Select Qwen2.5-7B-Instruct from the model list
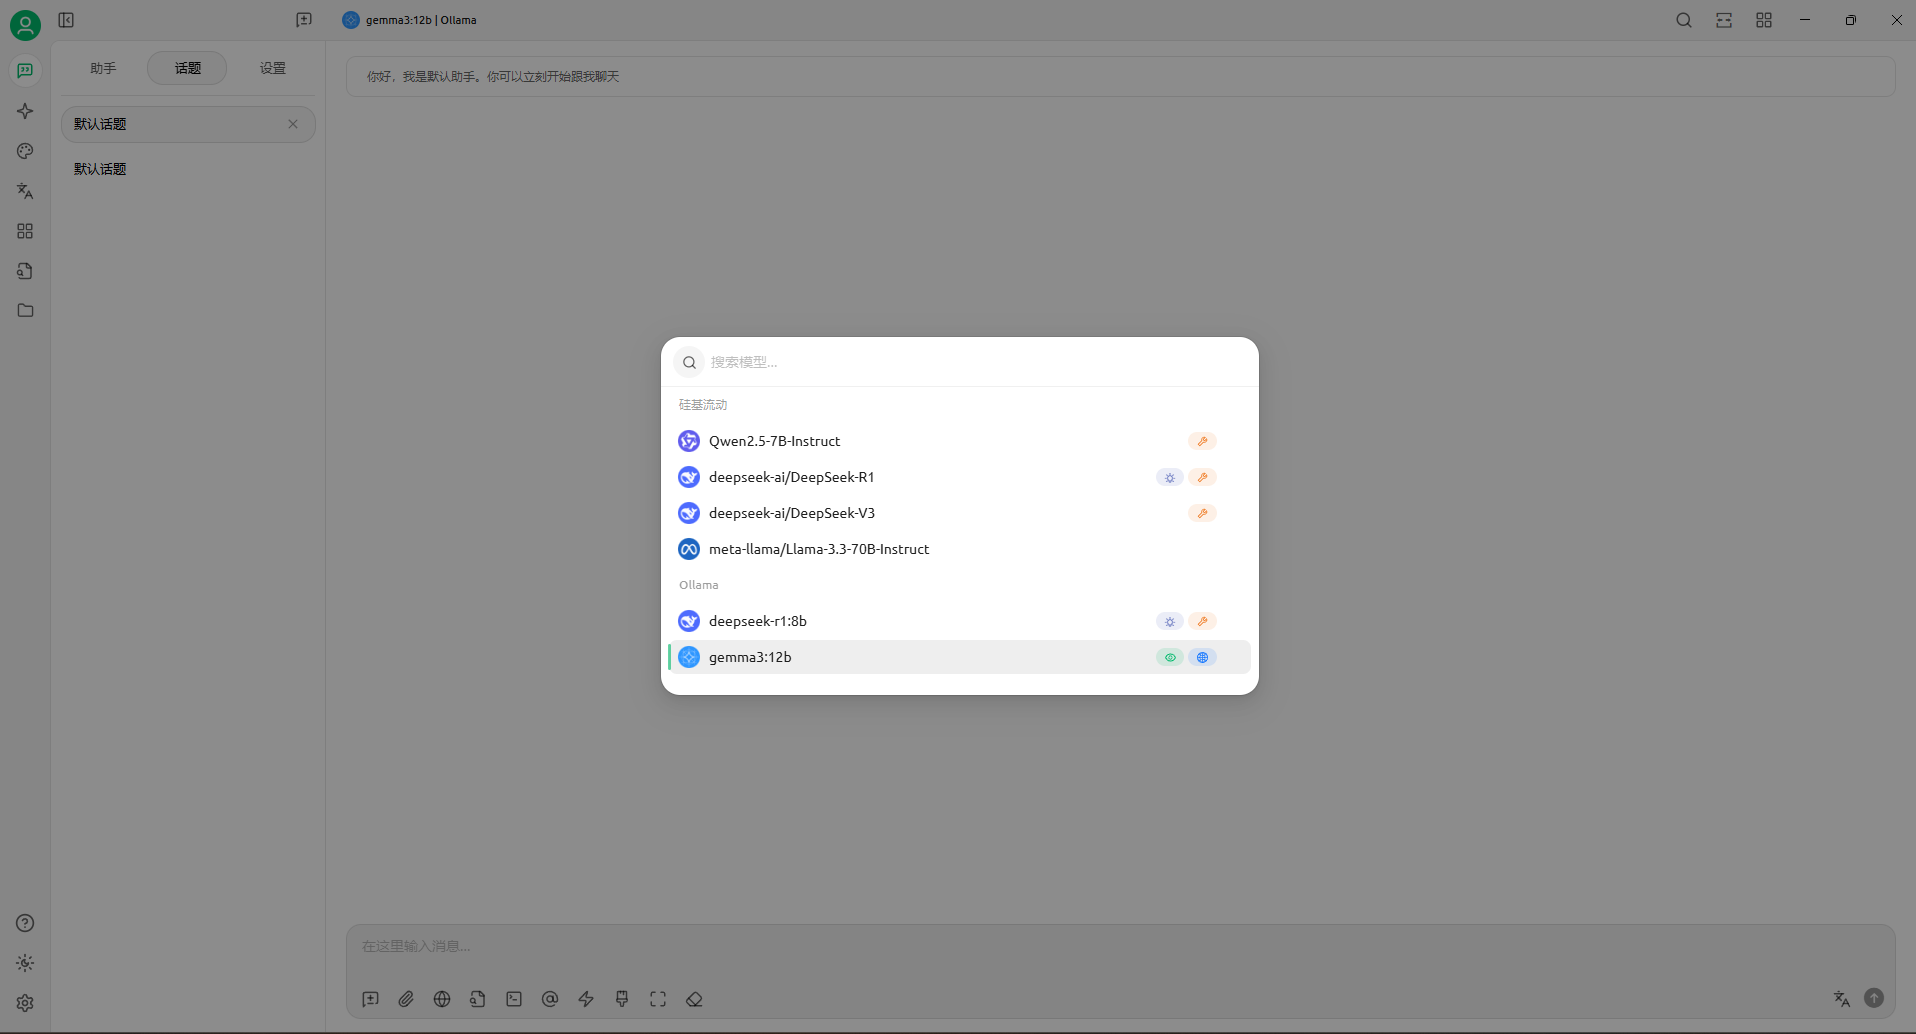Image resolution: width=1916 pixels, height=1034 pixels. [x=774, y=441]
